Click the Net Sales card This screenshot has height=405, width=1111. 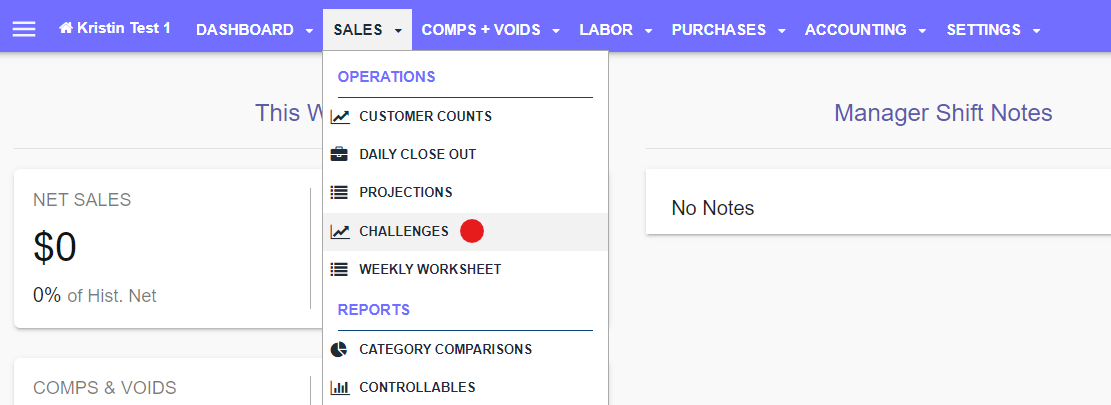pyautogui.click(x=169, y=249)
